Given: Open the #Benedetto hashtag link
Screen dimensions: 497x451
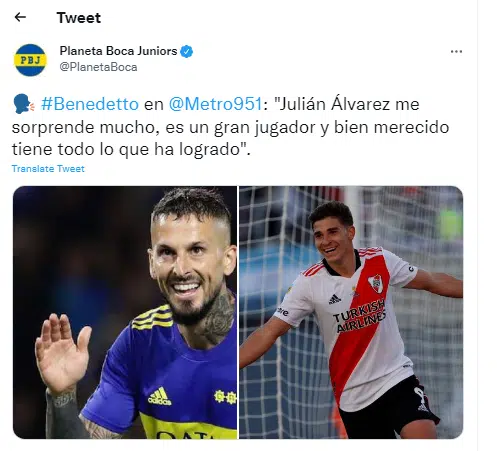Looking at the screenshot, I should coord(90,104).
